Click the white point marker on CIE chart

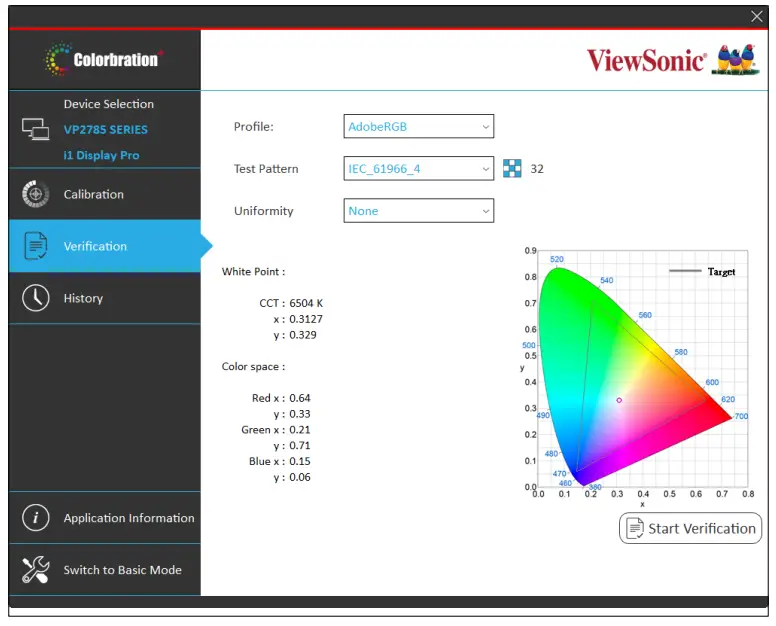pos(619,400)
